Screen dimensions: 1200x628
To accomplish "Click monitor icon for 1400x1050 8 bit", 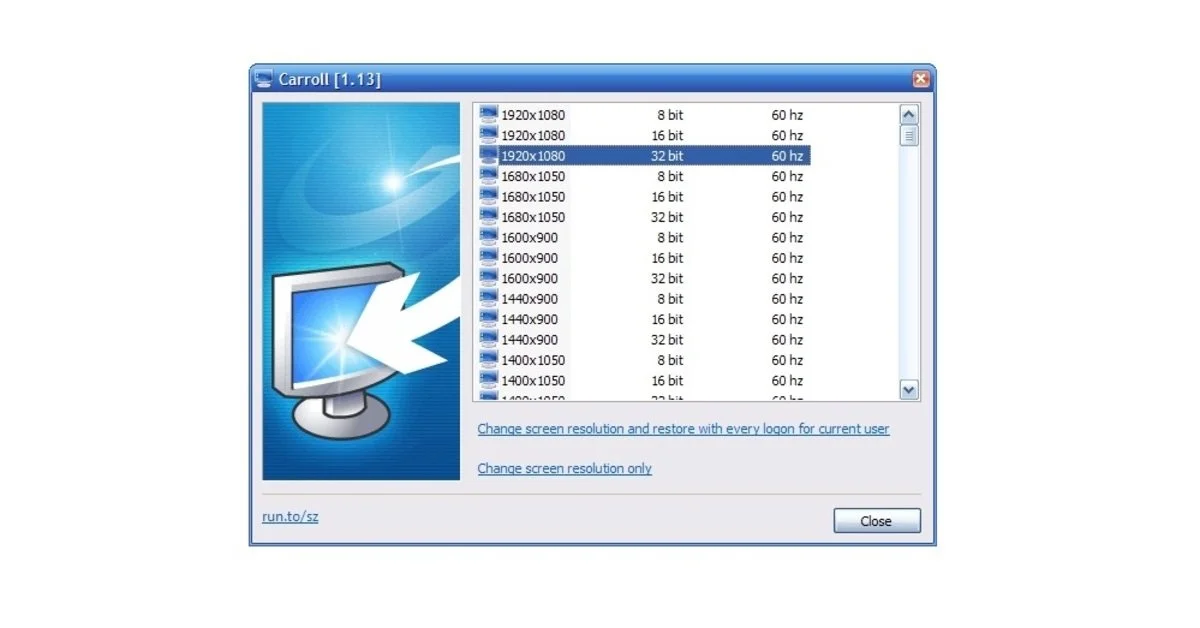I will [488, 360].
